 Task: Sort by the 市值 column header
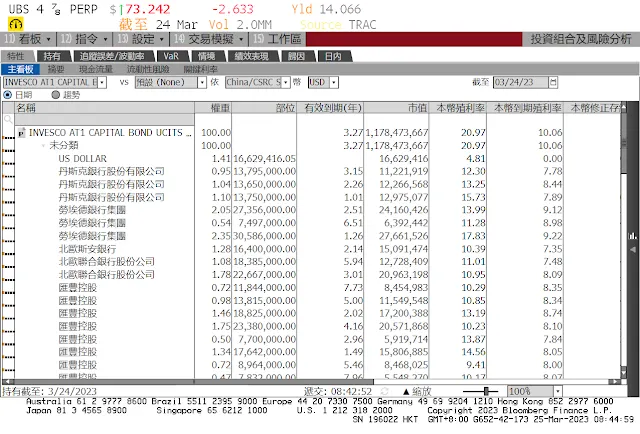pos(396,108)
